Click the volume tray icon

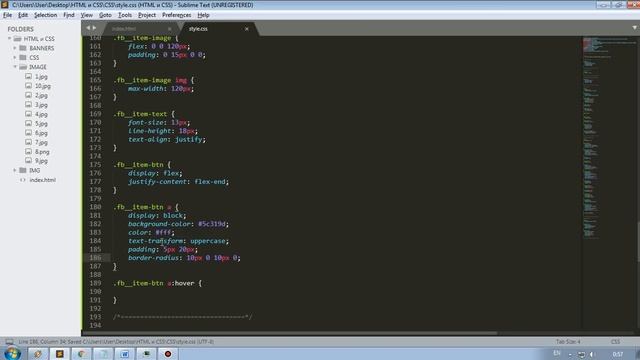click(x=592, y=354)
